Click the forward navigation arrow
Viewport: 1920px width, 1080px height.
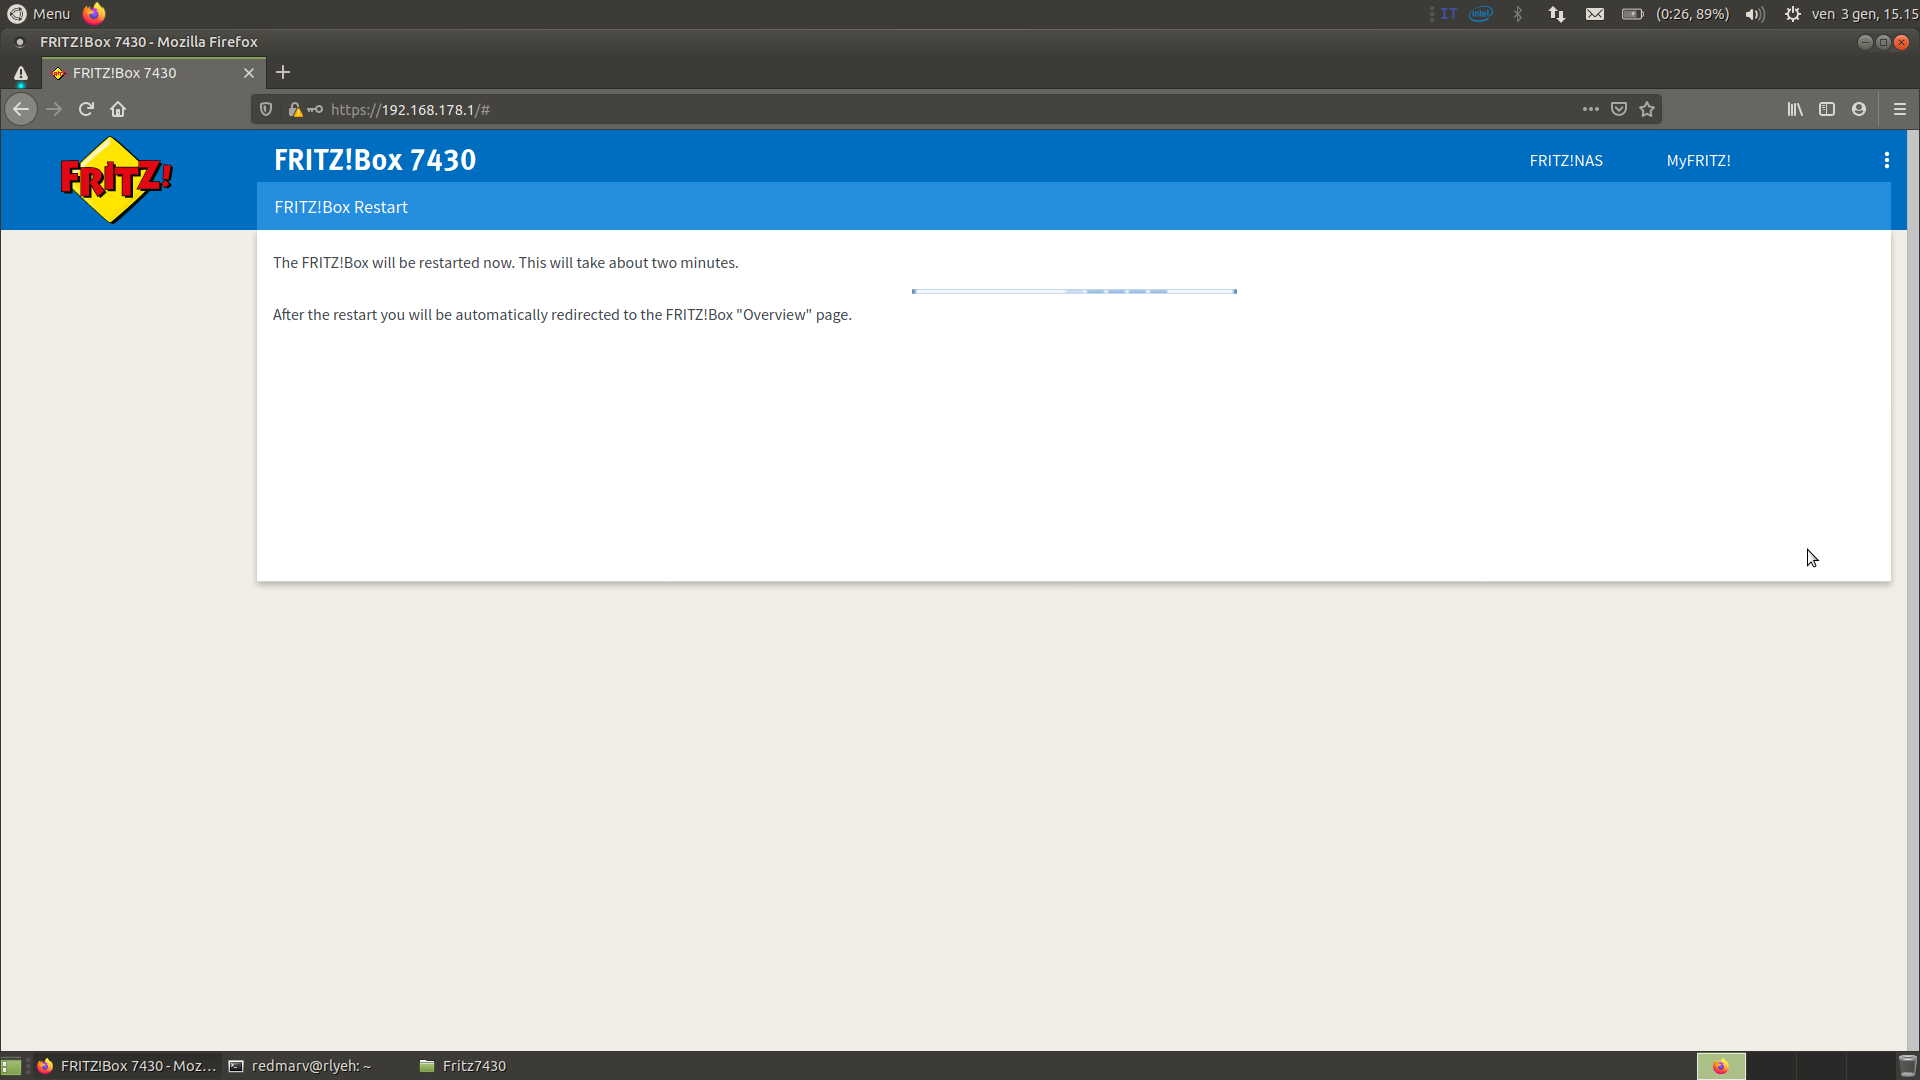click(x=54, y=109)
